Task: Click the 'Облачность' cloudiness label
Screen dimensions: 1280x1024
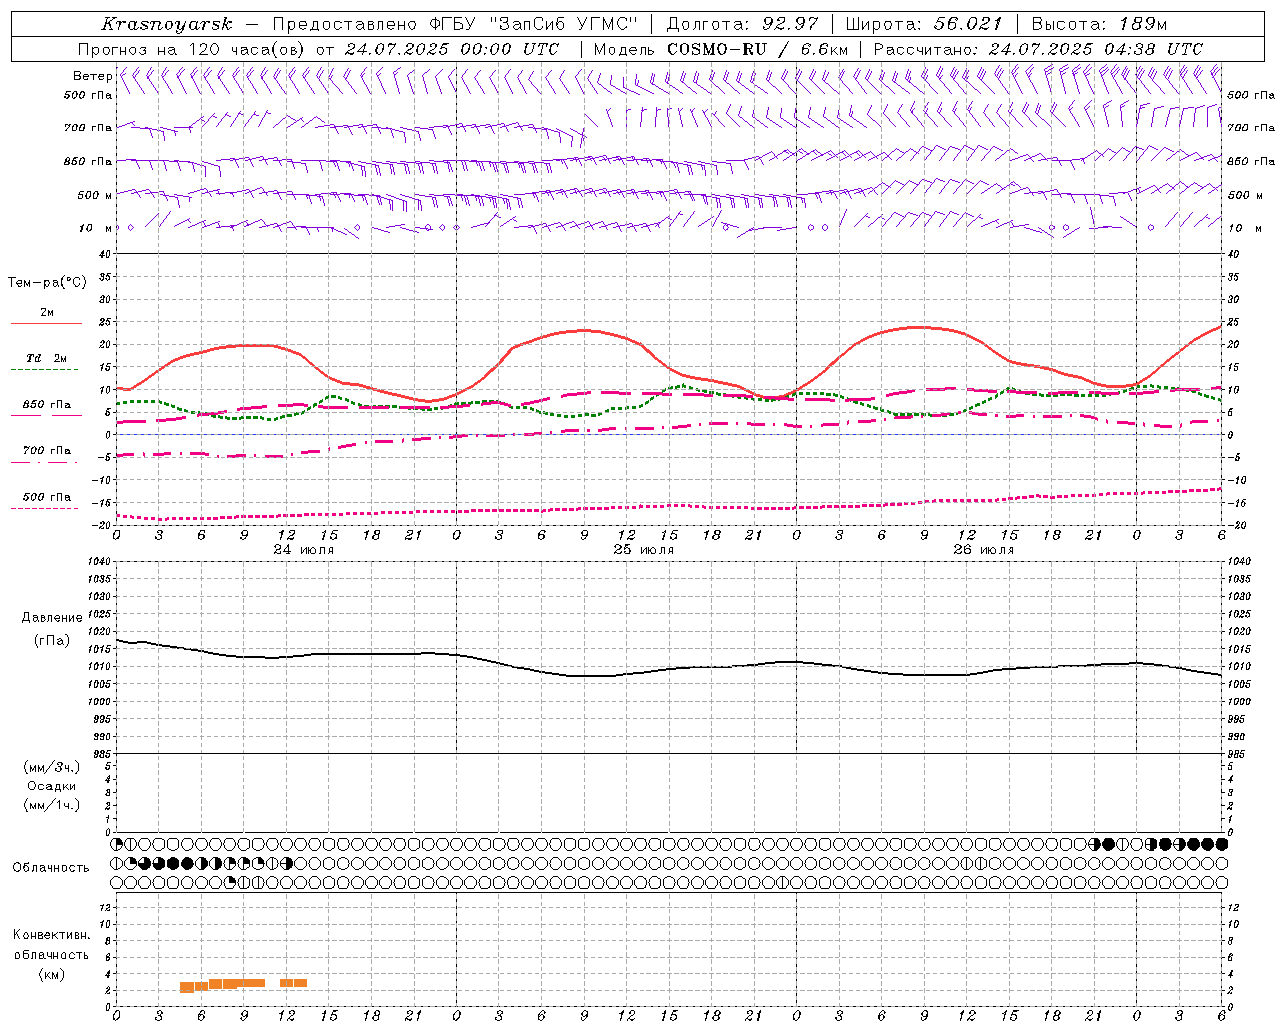Action: (x=51, y=867)
